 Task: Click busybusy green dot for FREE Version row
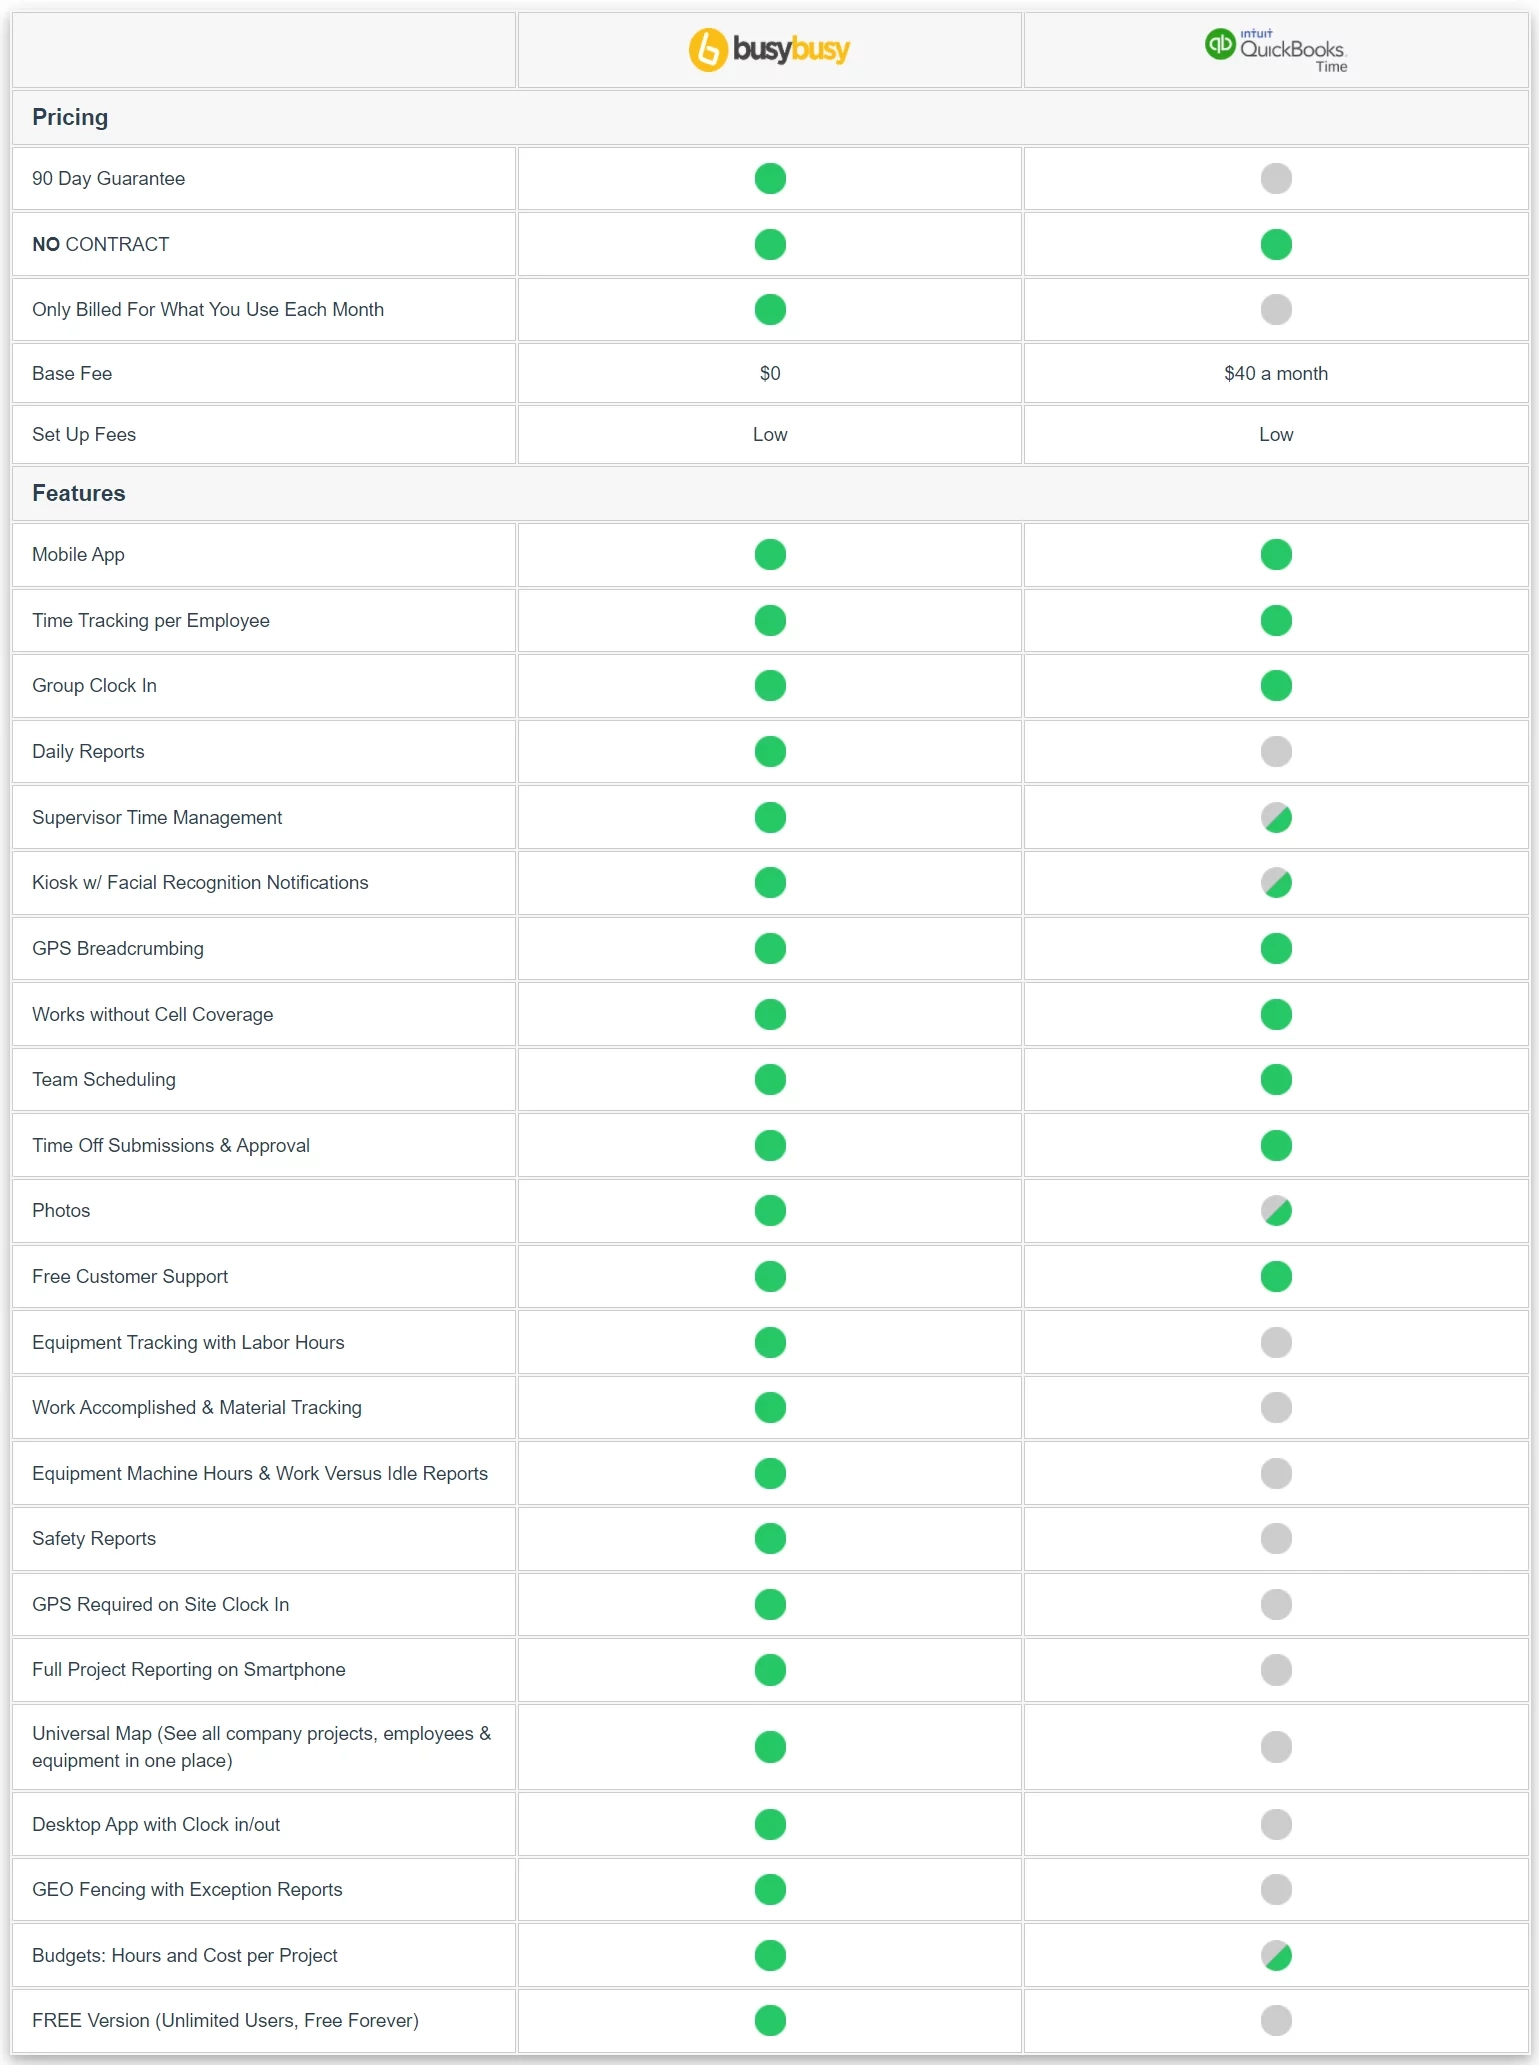770,2020
